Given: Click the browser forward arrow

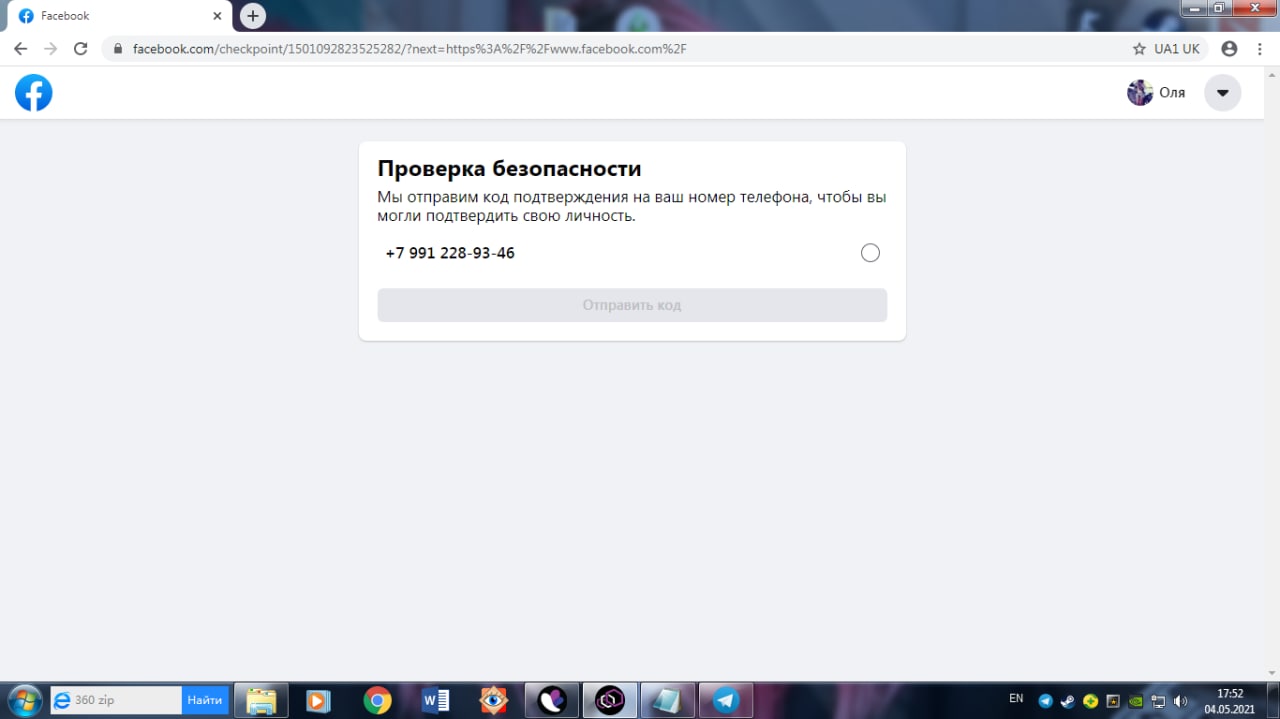Looking at the screenshot, I should click(x=51, y=48).
